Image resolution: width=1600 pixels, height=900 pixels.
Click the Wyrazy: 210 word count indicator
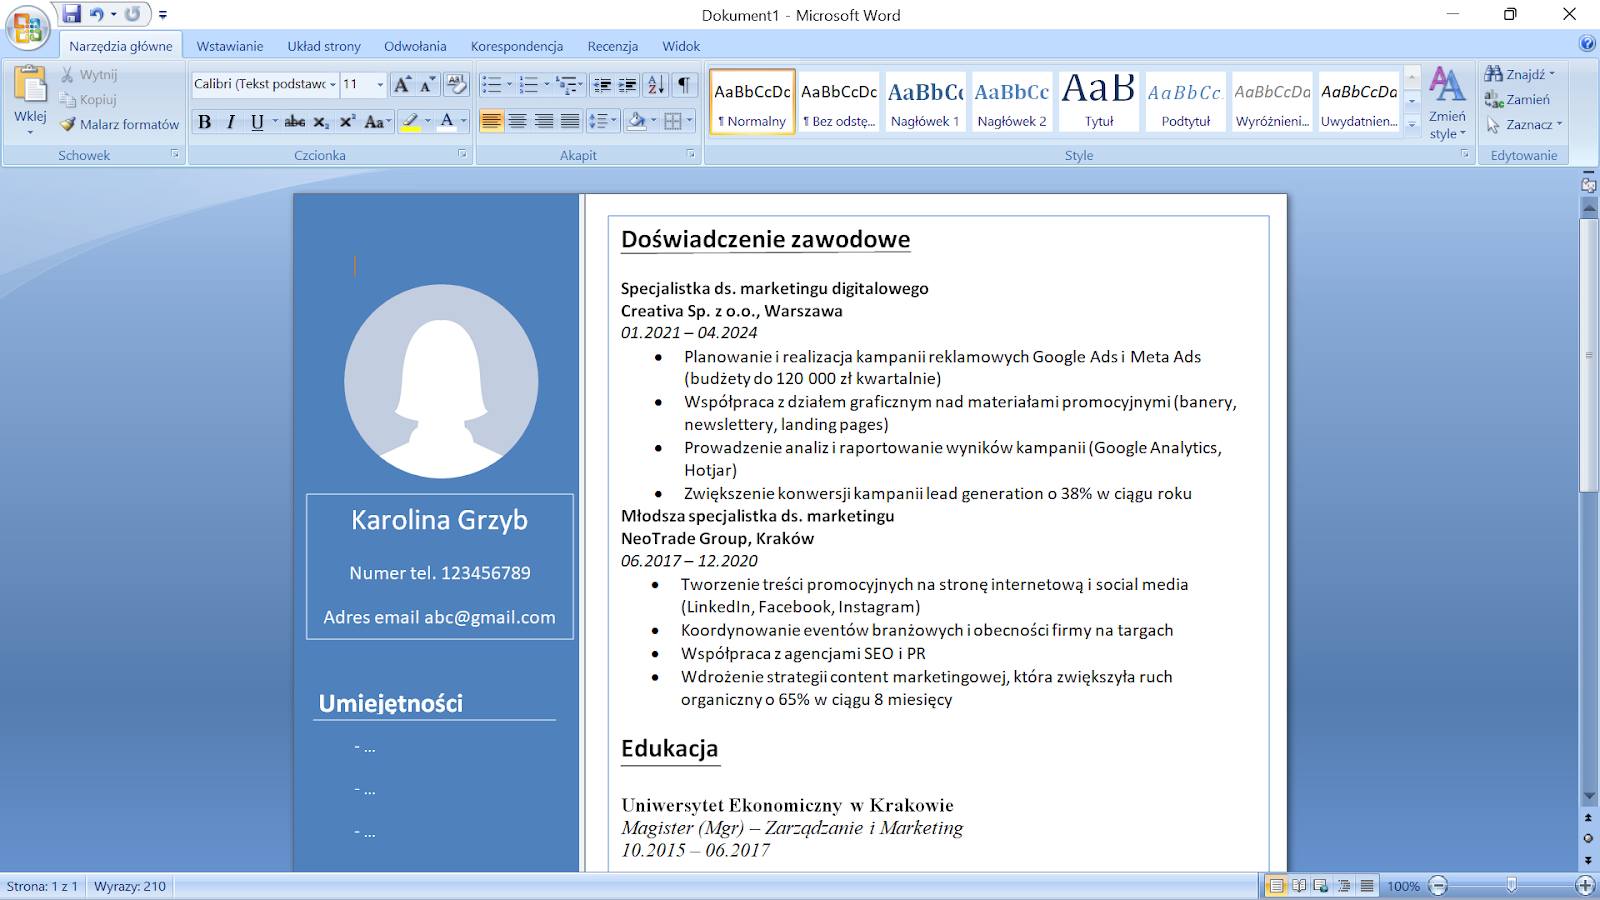(x=130, y=886)
